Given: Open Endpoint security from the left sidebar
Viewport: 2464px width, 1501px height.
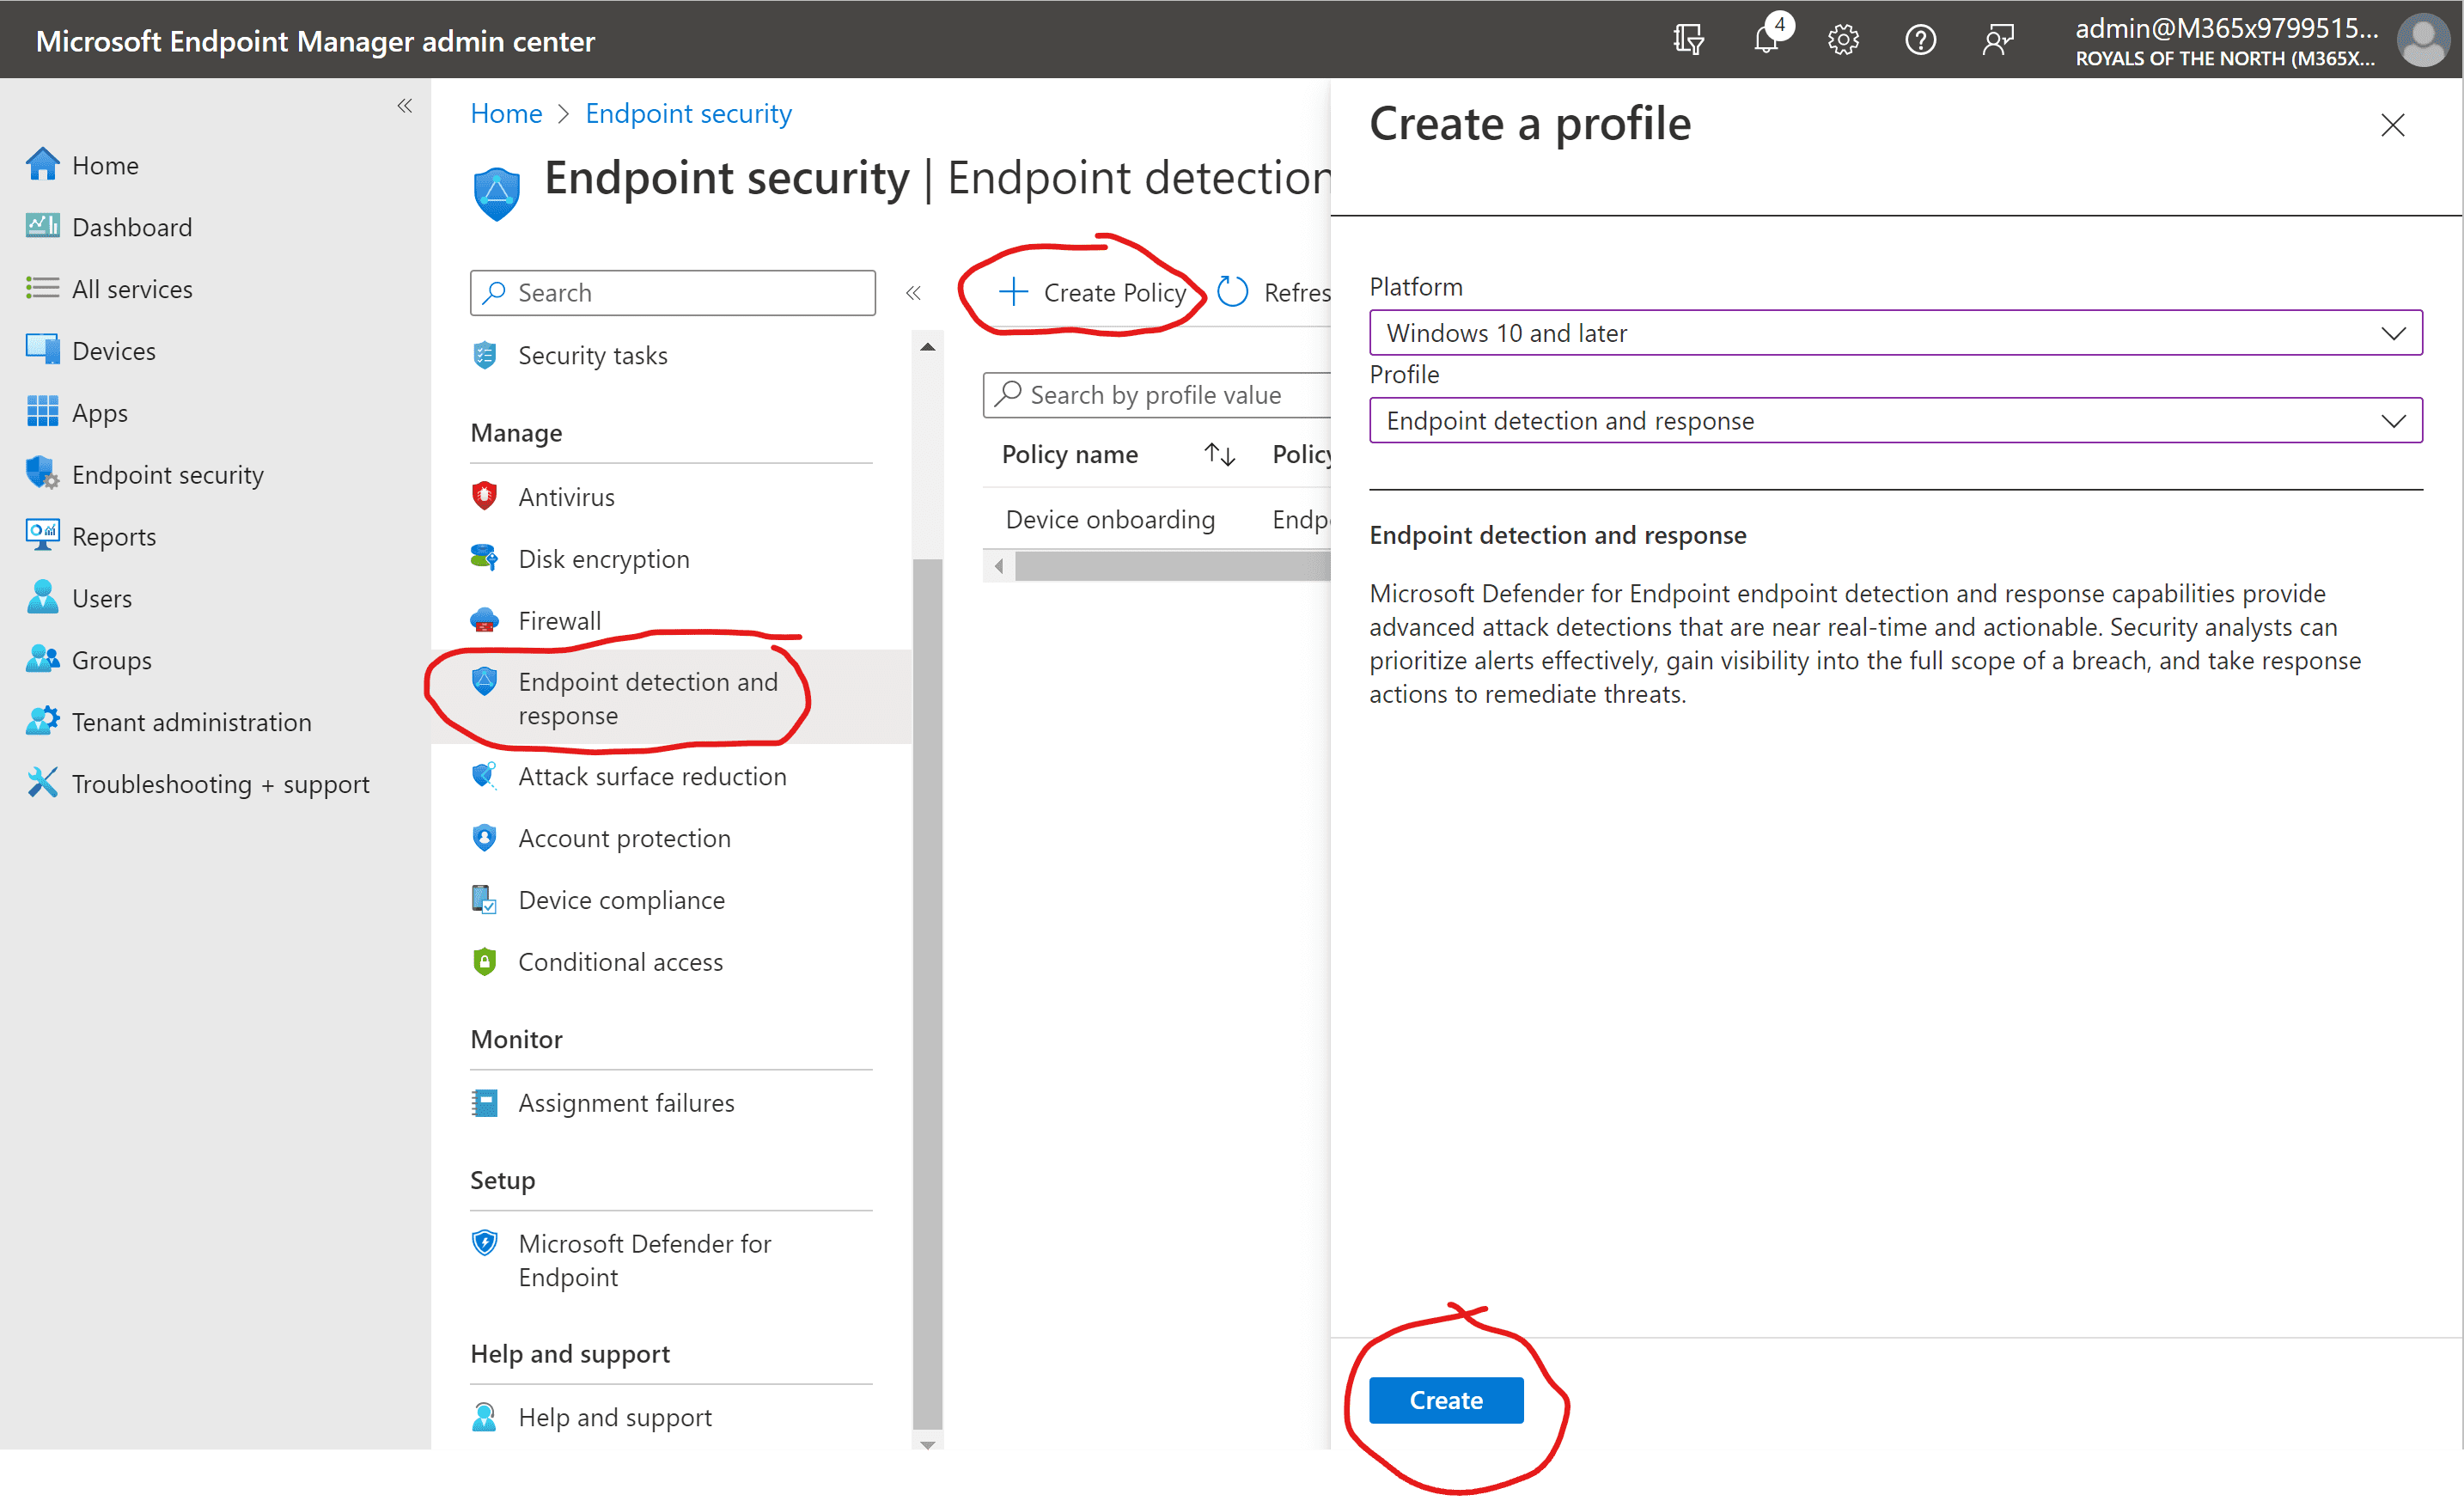Looking at the screenshot, I should click(x=167, y=473).
